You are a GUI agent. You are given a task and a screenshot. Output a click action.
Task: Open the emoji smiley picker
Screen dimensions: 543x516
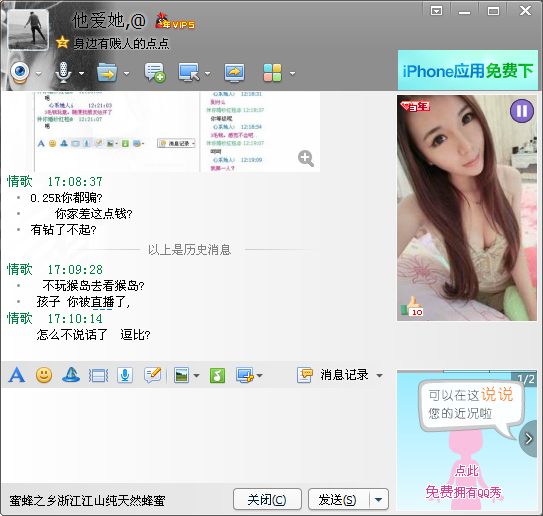[44, 375]
